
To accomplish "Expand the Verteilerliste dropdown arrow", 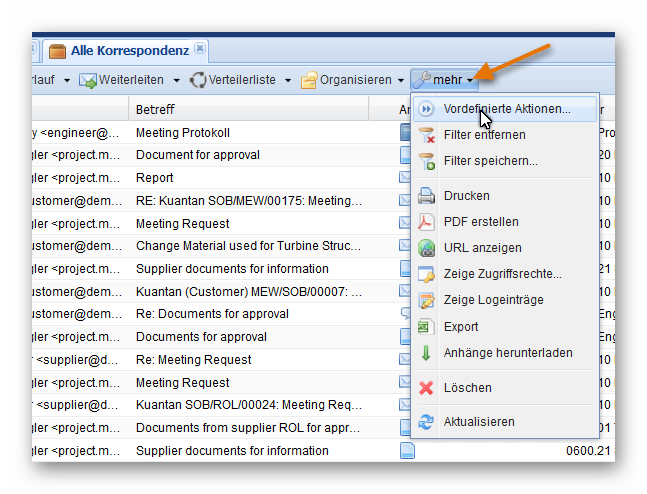I will tap(288, 80).
